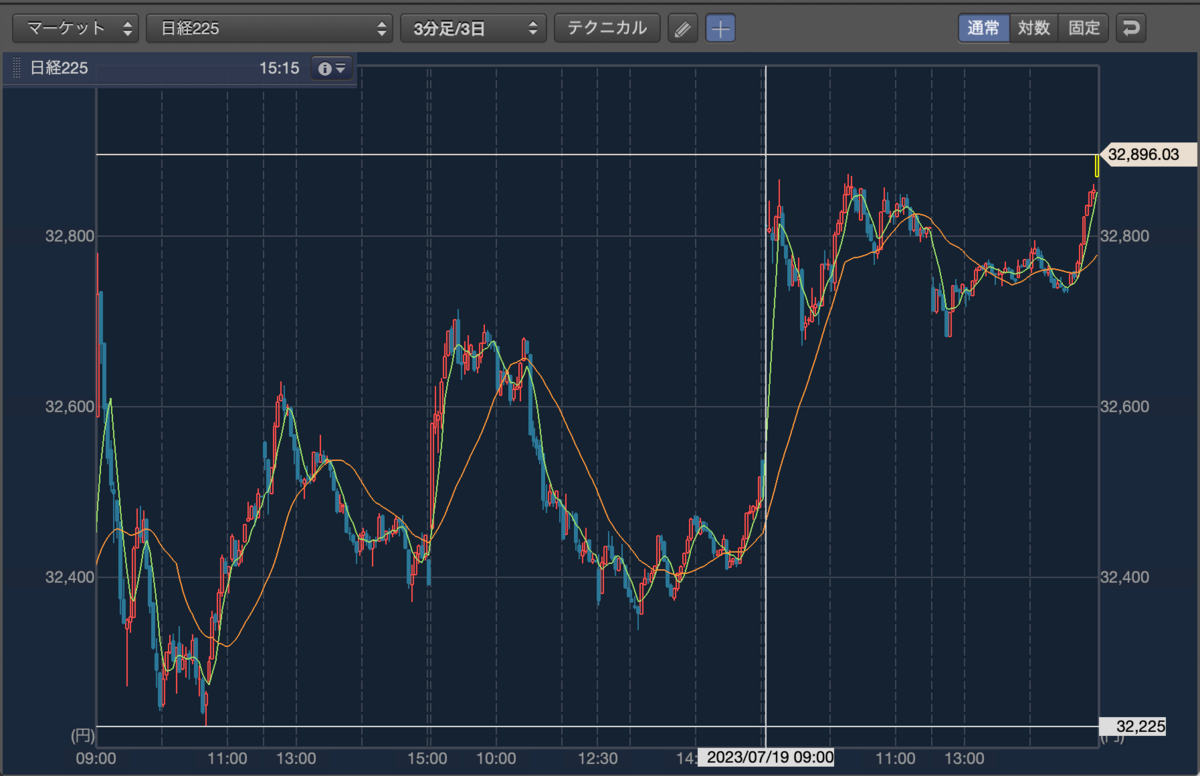The width and height of the screenshot is (1200, 776).
Task: Click the 15:00 time axis label
Action: click(428, 757)
